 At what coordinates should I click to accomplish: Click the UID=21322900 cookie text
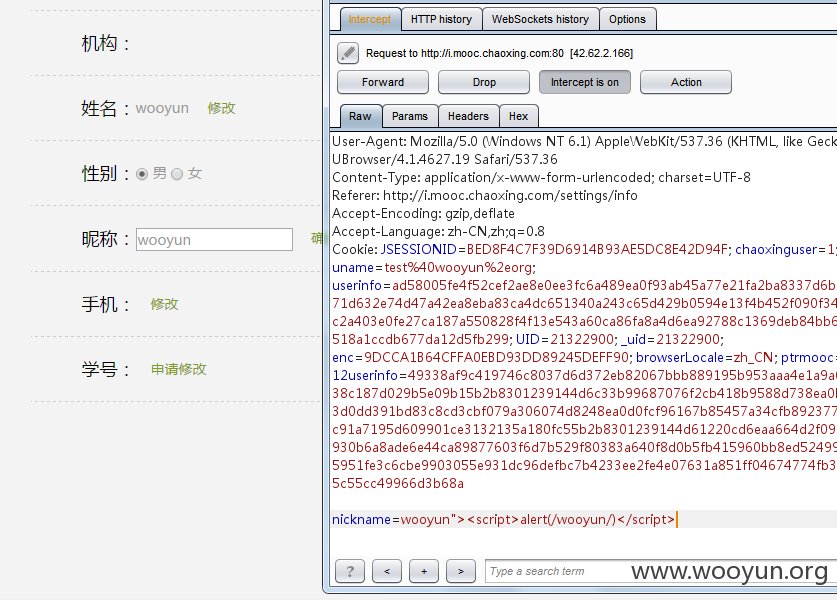click(x=565, y=340)
